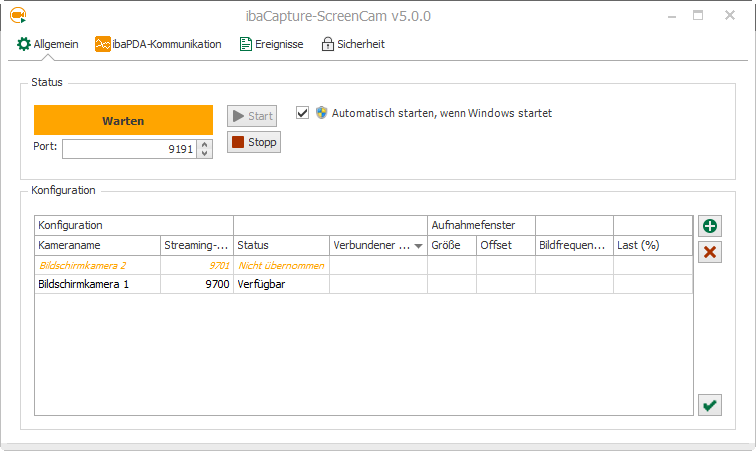Toggle 'Automatisch starten, wenn Windows startet' checkbox
This screenshot has width=756, height=451.
click(x=303, y=113)
